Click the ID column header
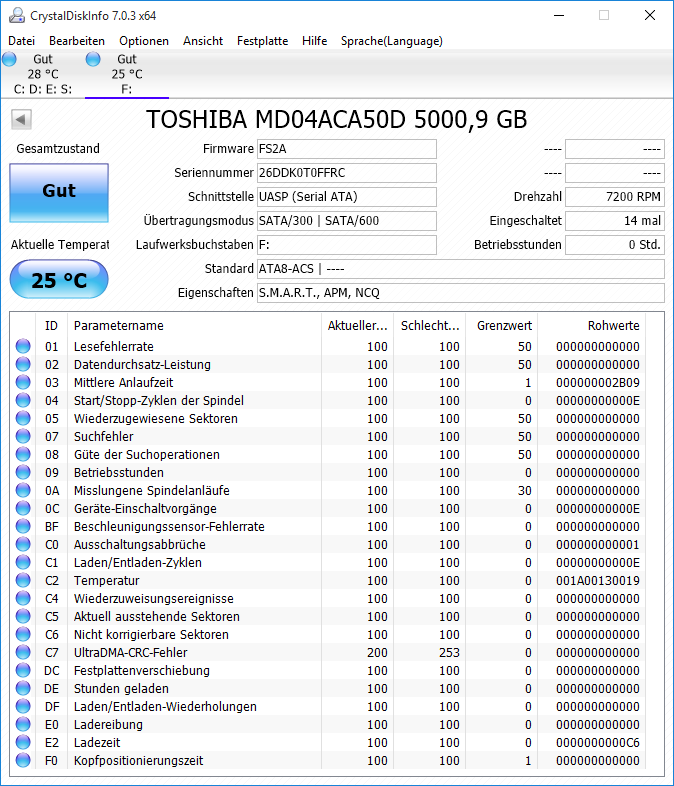674x786 pixels. 51,326
